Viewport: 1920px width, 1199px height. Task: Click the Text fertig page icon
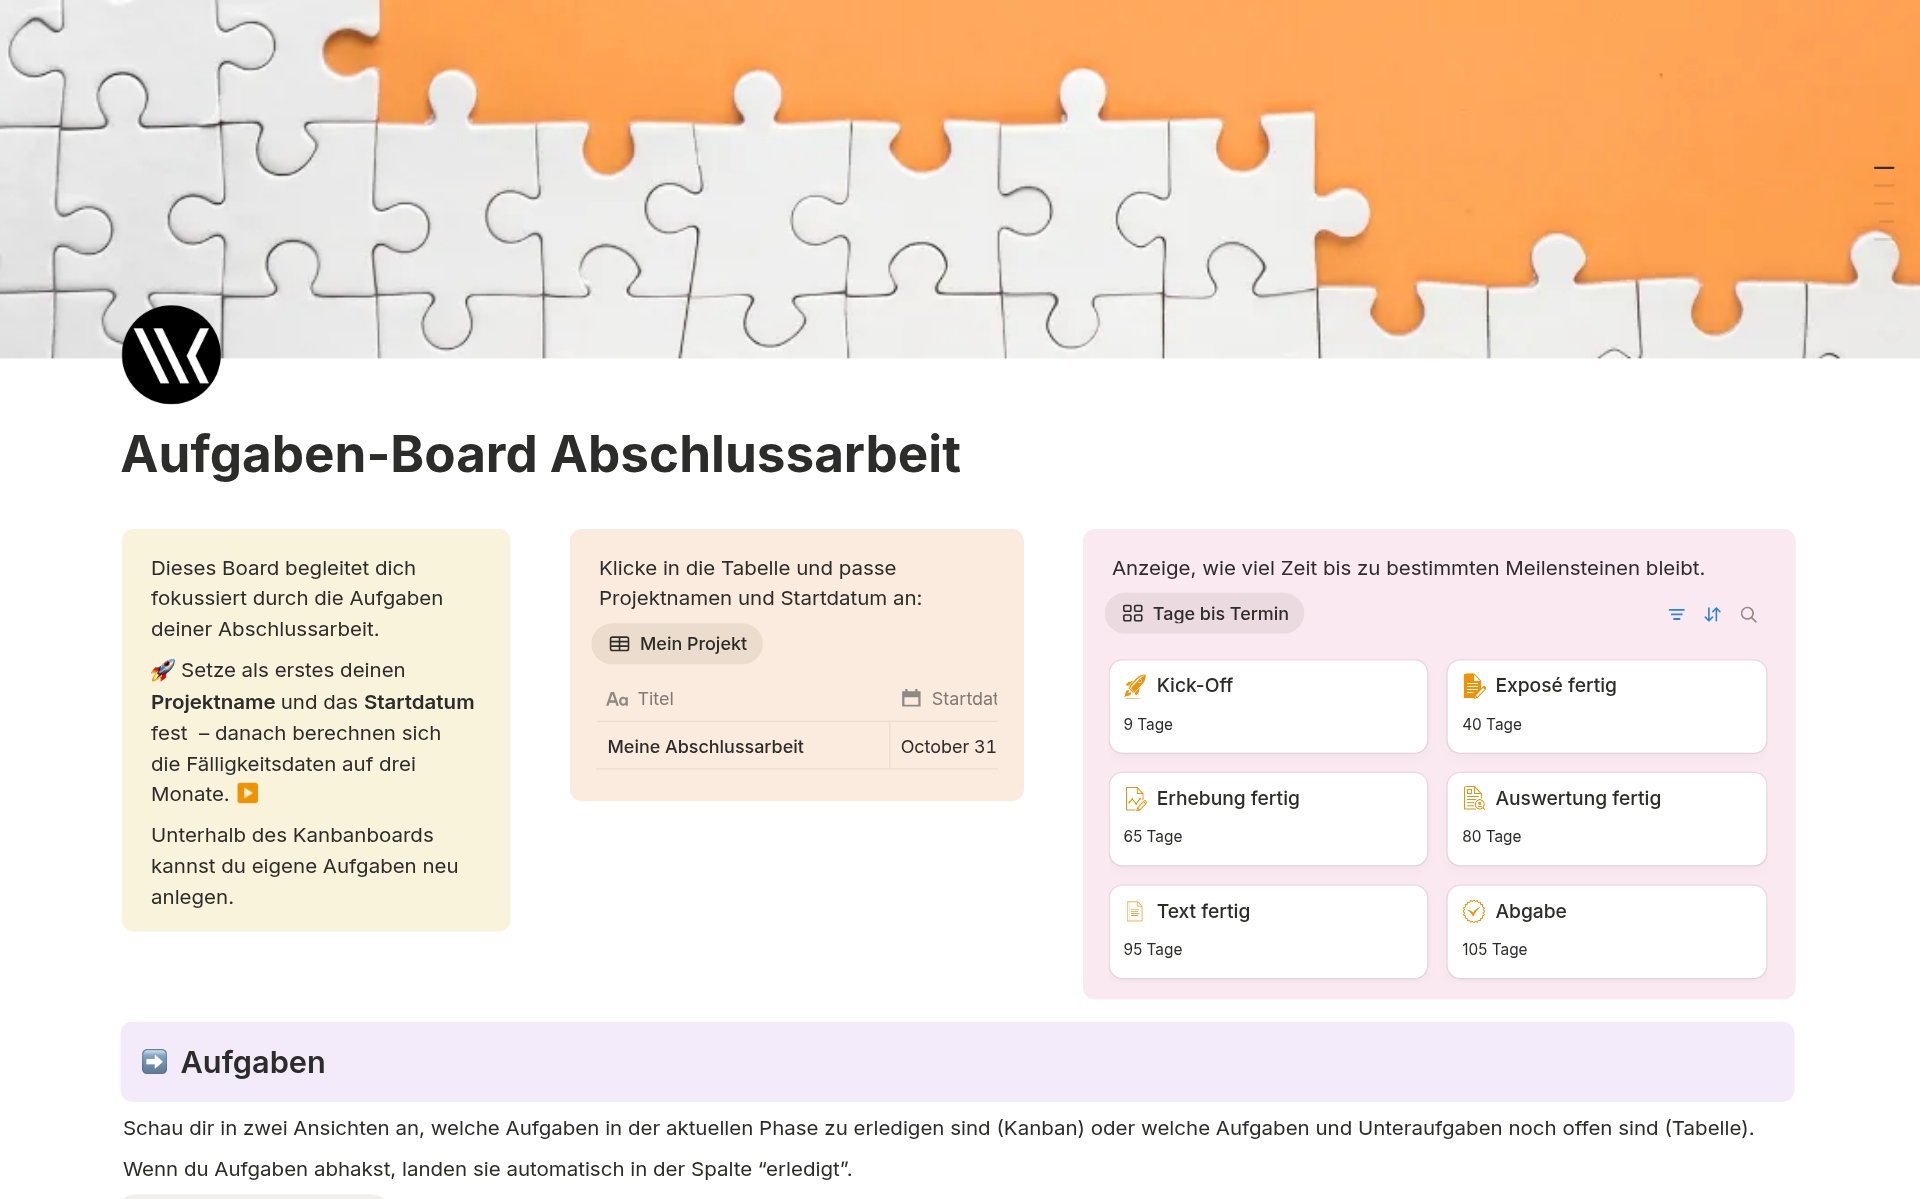click(x=1135, y=911)
